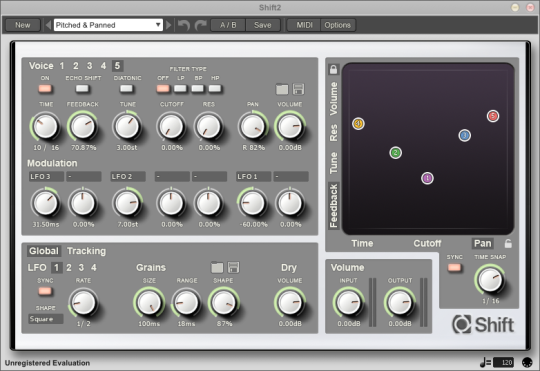
Task: Select Voice 1 tab
Action: click(x=62, y=65)
